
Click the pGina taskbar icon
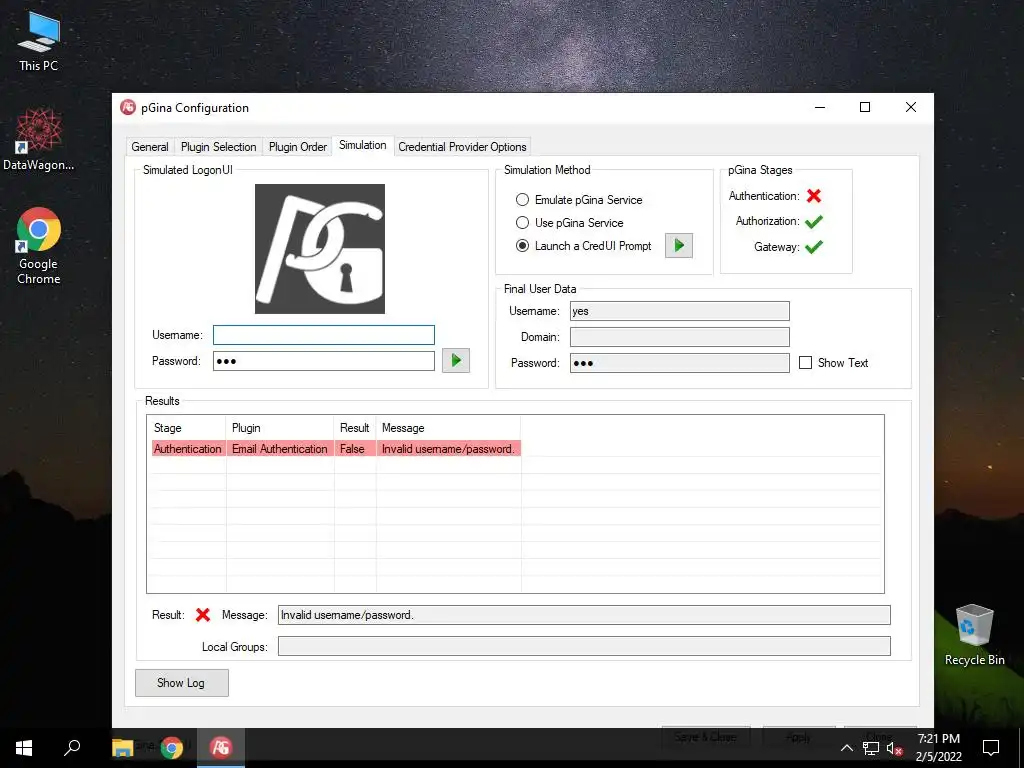point(221,748)
